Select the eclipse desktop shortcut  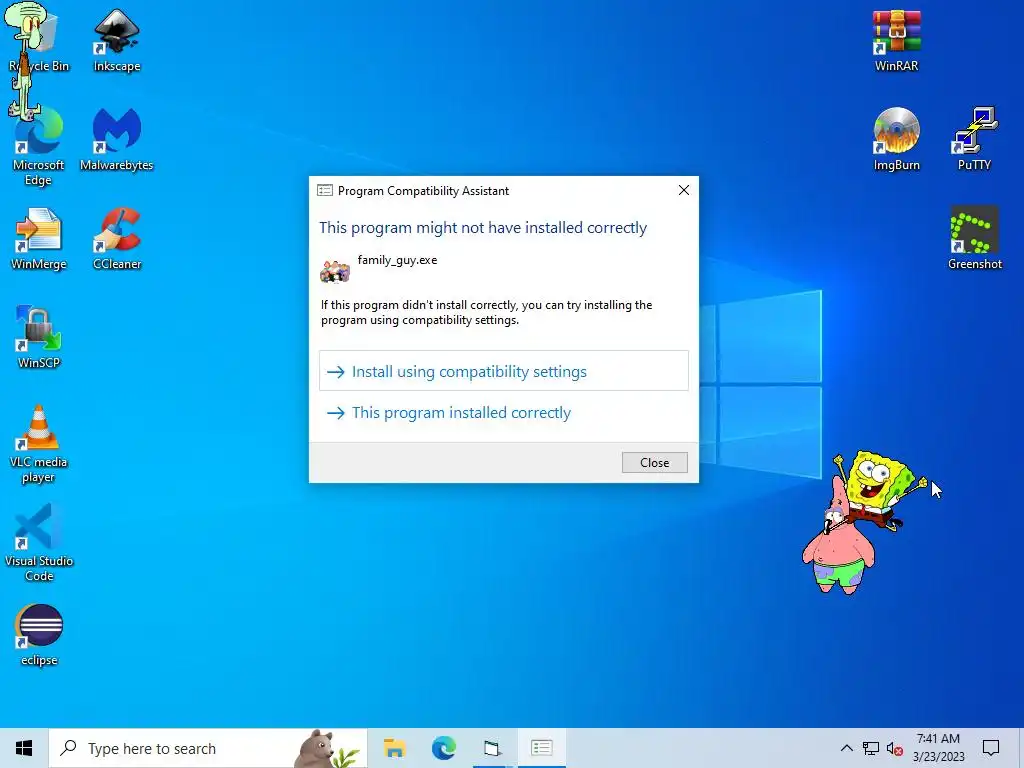click(39, 634)
